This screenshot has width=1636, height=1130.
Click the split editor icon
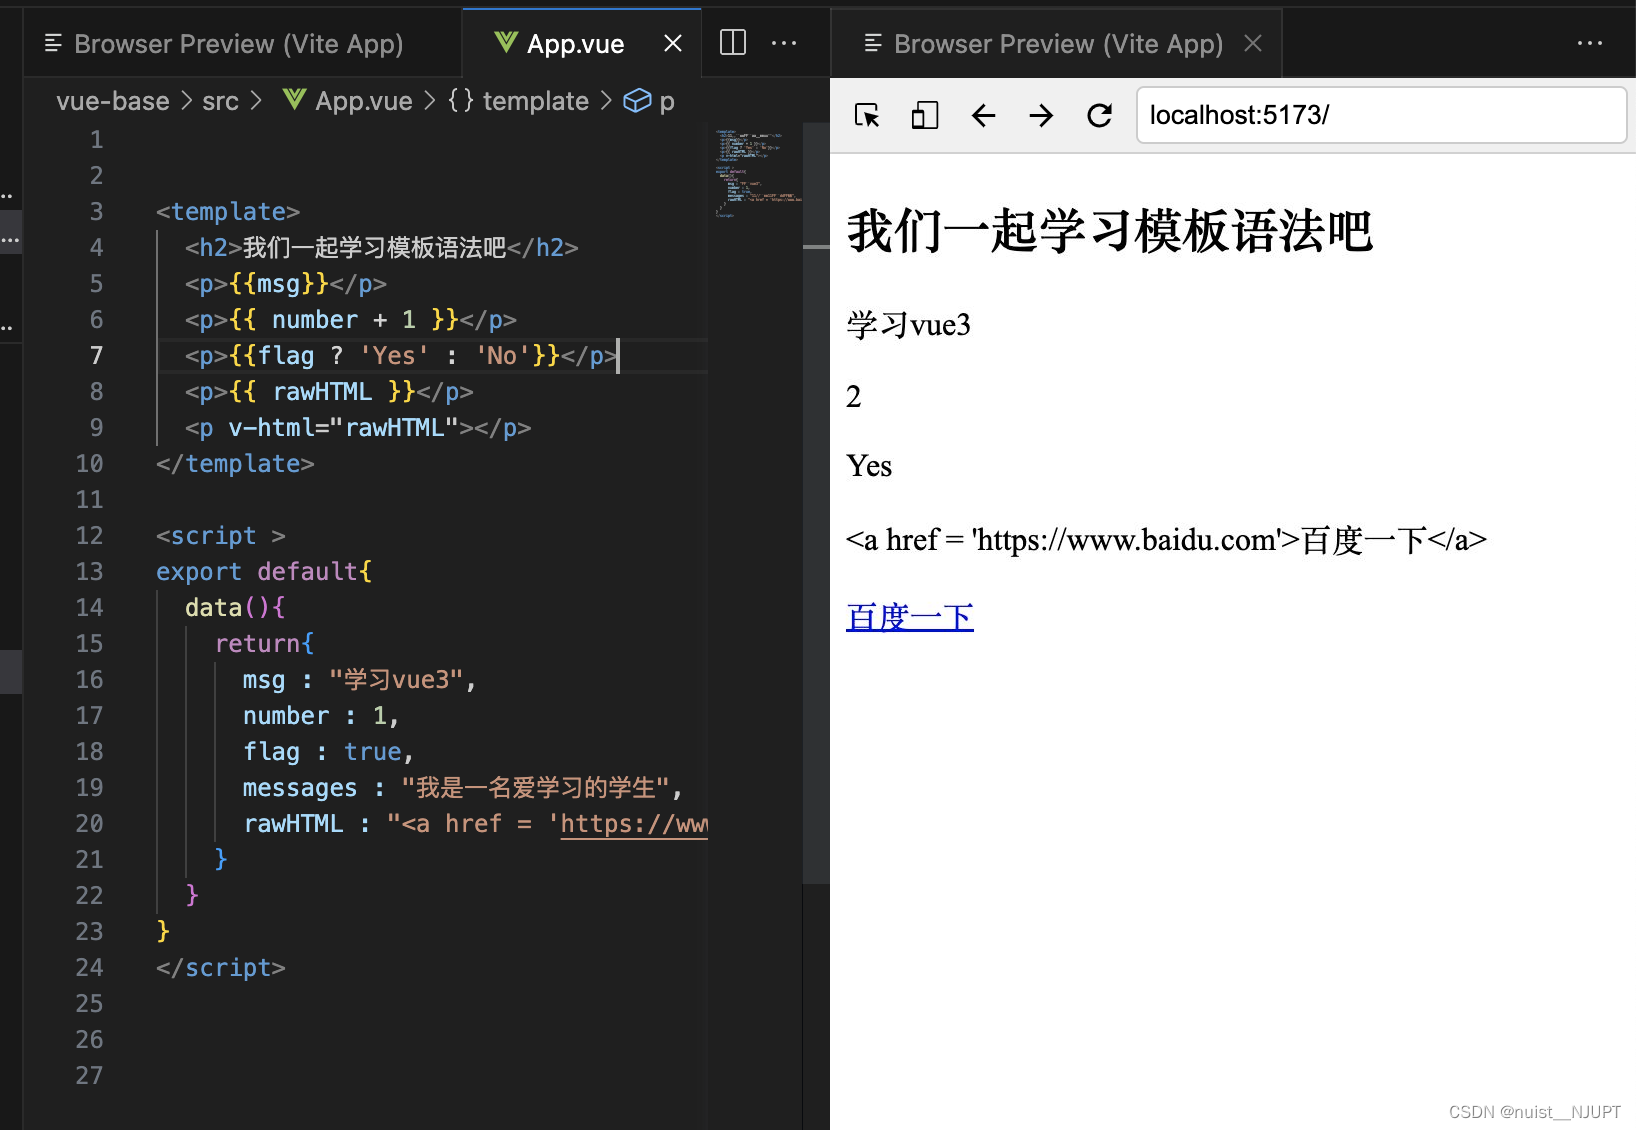pyautogui.click(x=732, y=42)
